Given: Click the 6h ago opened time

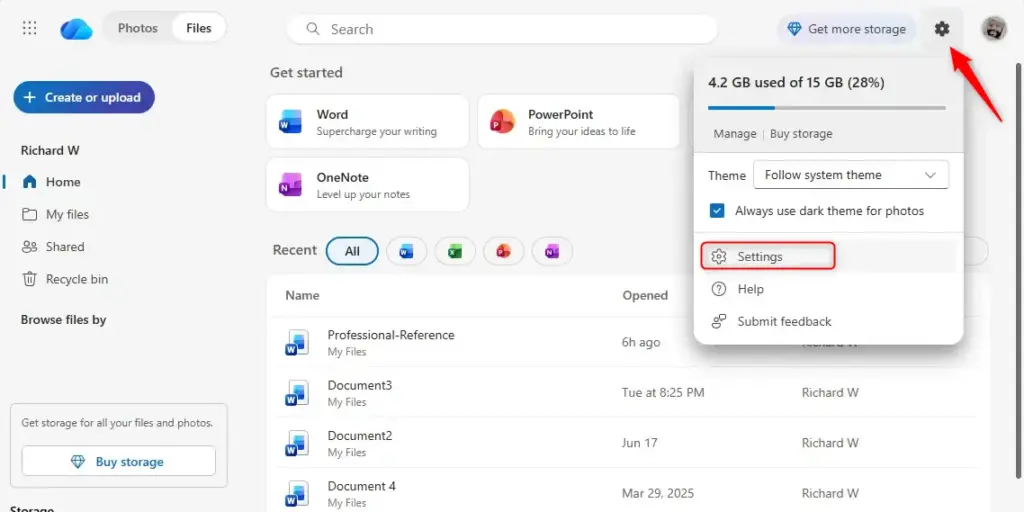Looking at the screenshot, I should click(641, 342).
